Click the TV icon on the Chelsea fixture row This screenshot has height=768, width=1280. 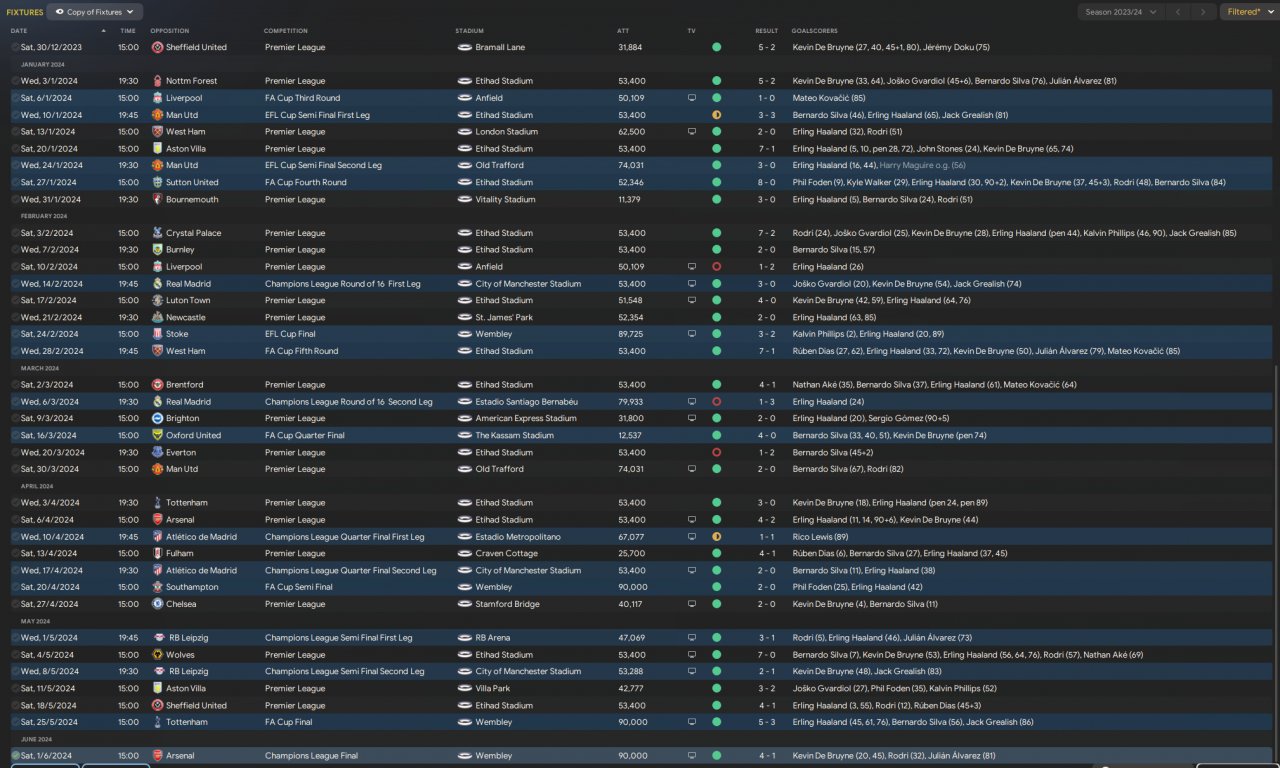[x=691, y=605]
